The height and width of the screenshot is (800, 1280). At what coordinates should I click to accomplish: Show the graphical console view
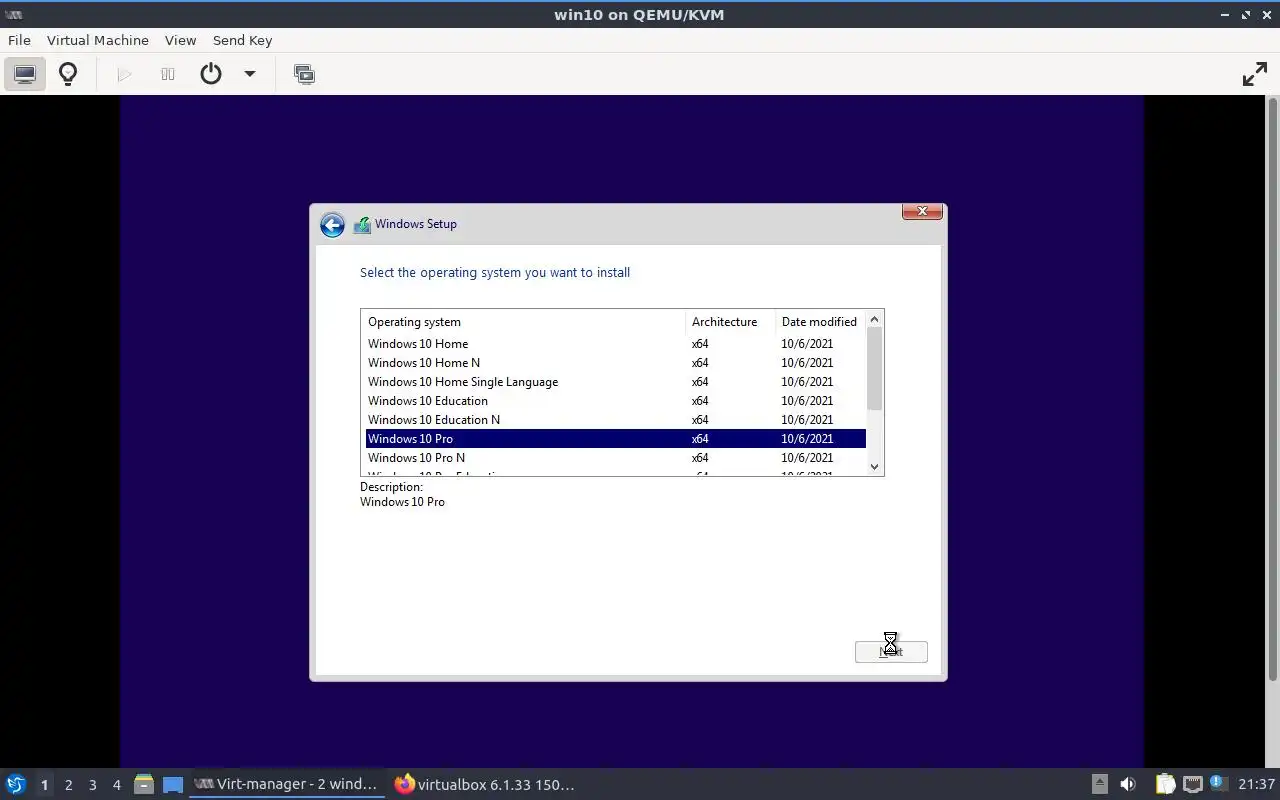pyautogui.click(x=25, y=74)
